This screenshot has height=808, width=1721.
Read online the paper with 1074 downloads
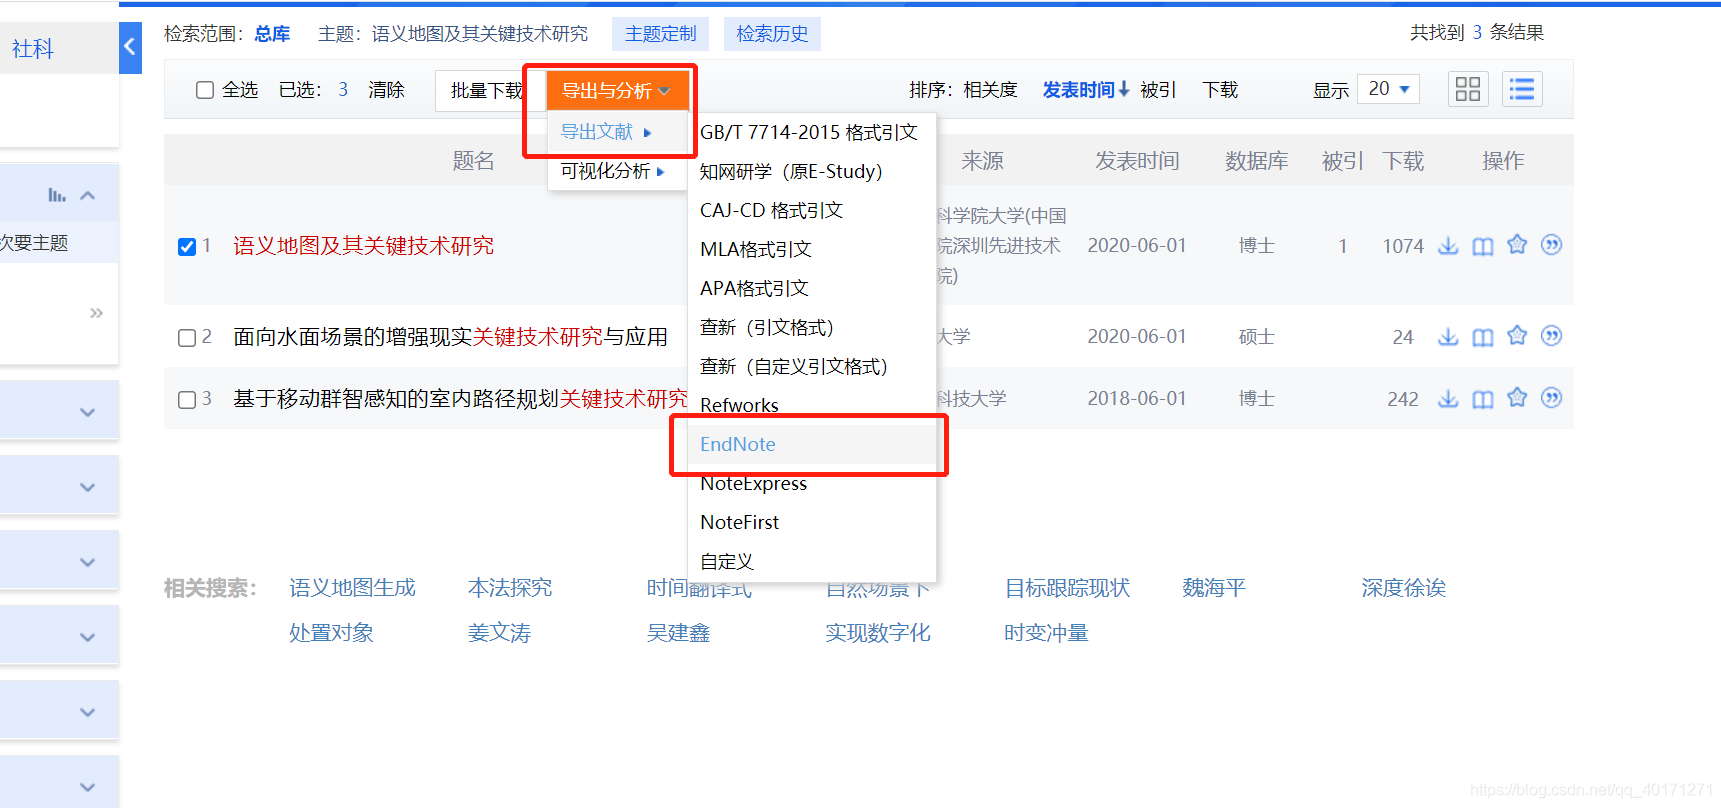coord(1483,246)
